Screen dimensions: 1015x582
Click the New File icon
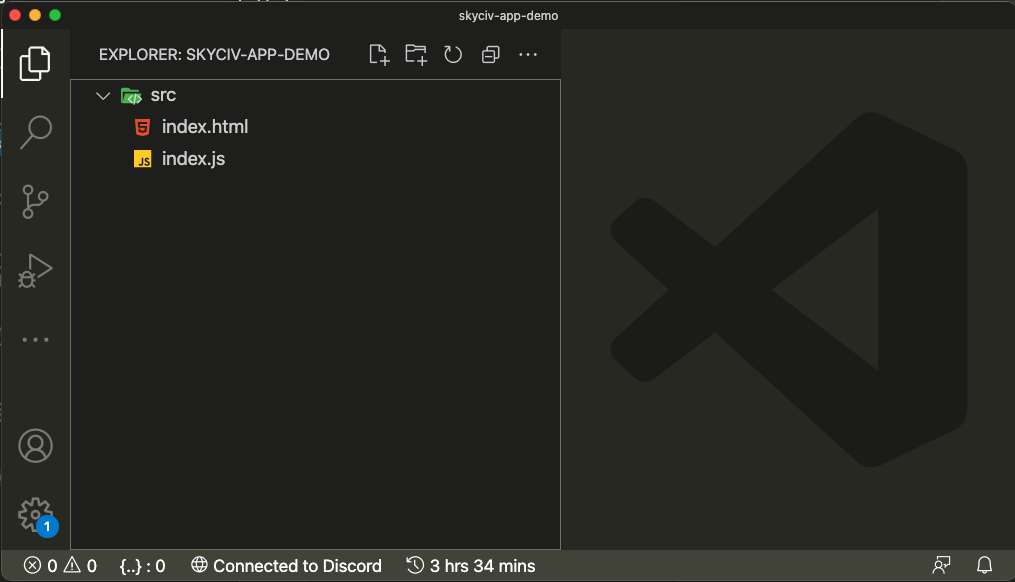379,55
